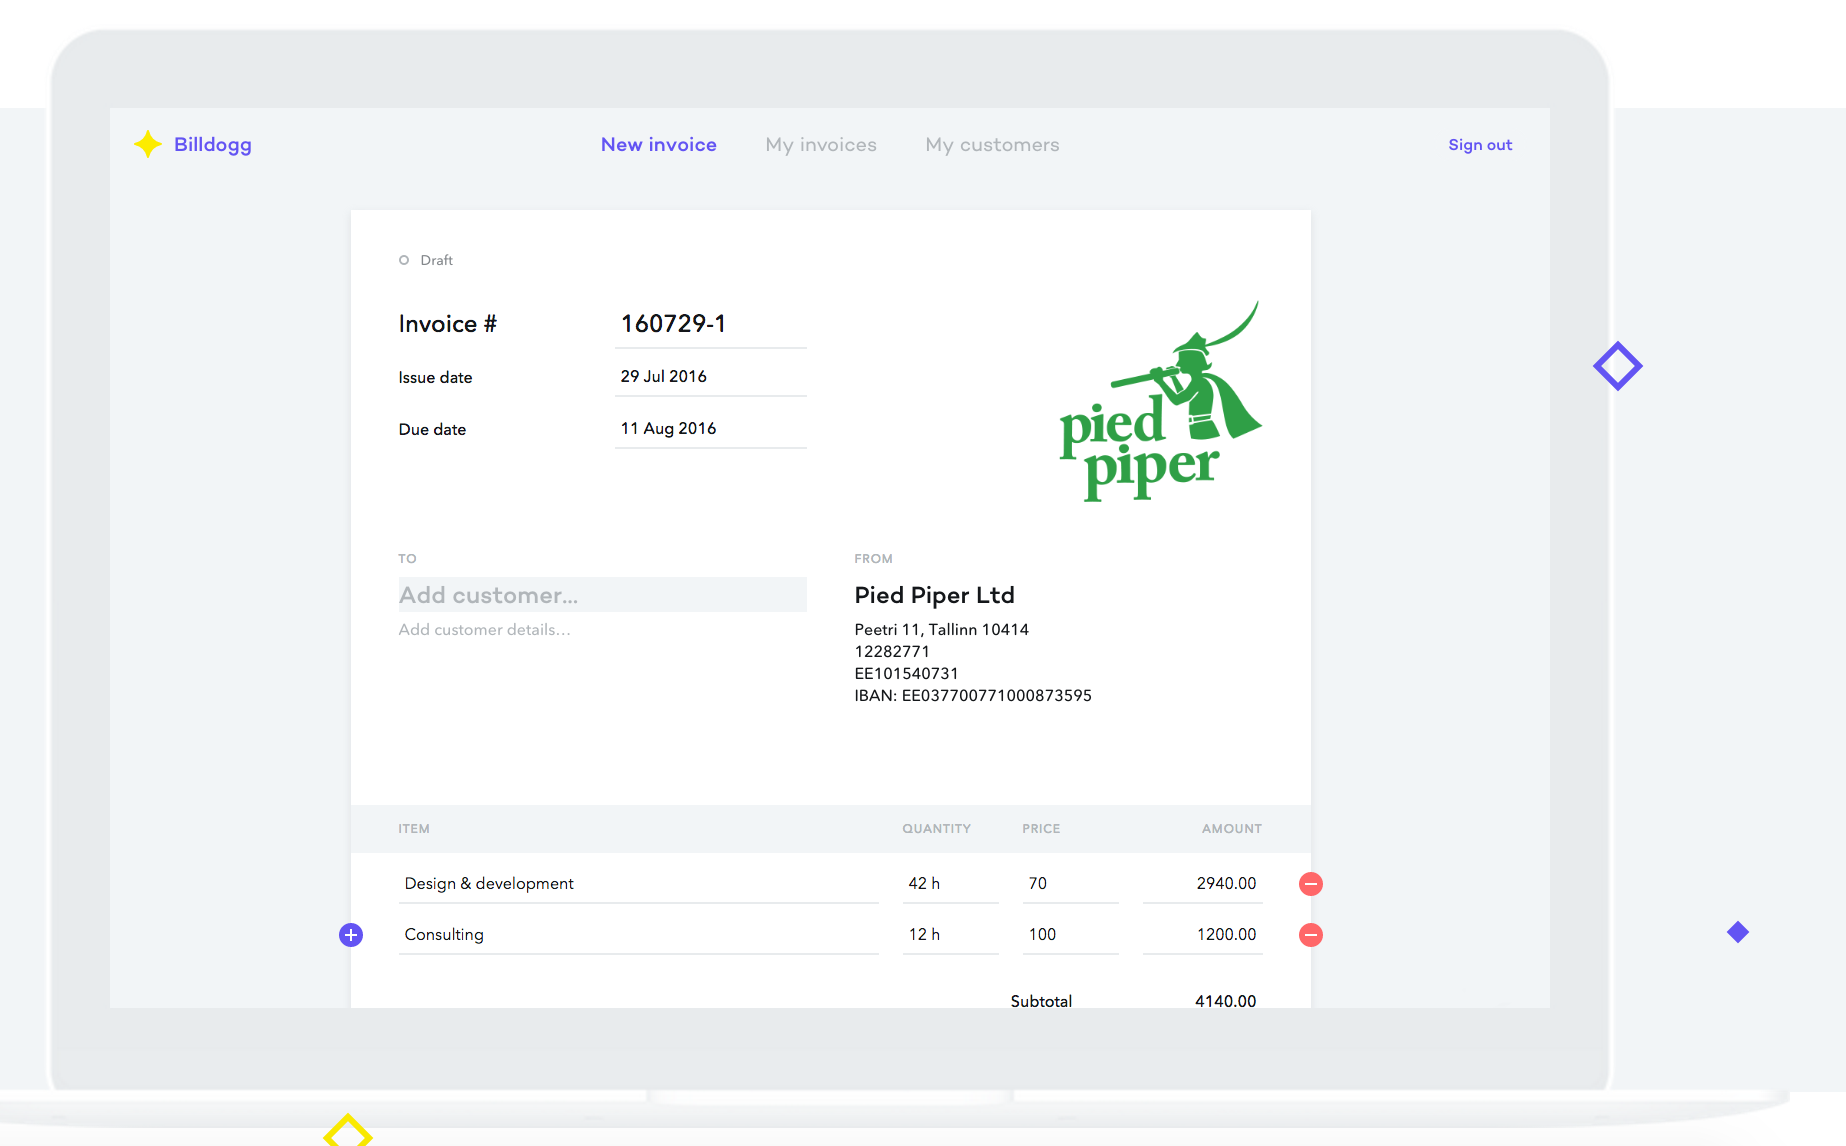
Task: Edit the price field showing 100
Action: click(x=1070, y=934)
